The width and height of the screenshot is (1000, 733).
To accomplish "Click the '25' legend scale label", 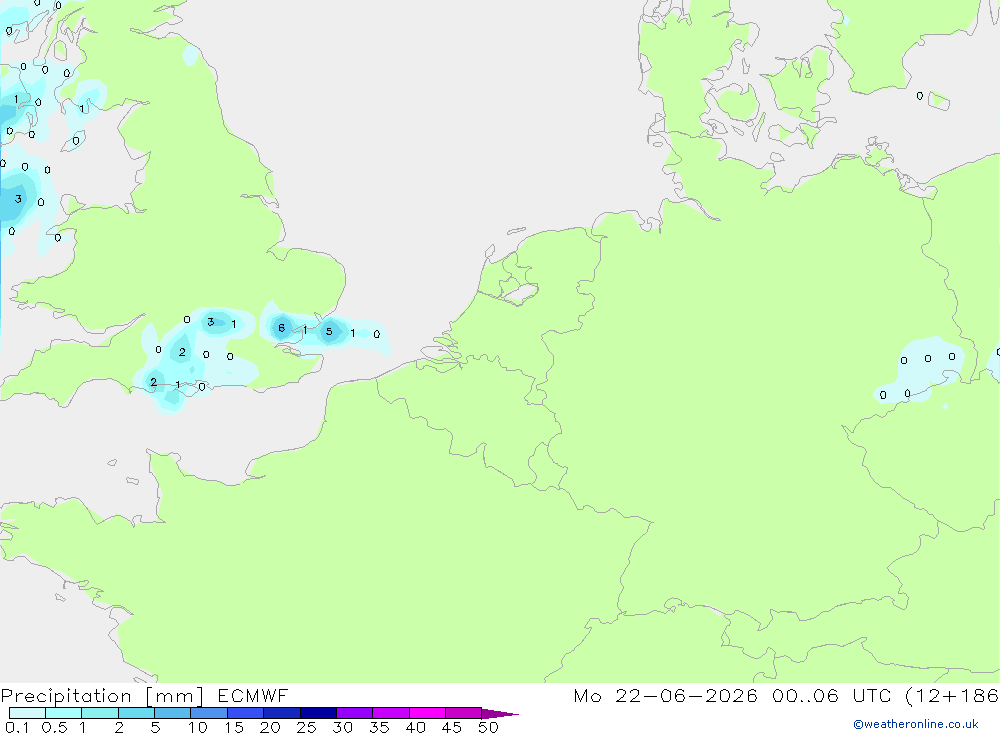I will click(306, 727).
